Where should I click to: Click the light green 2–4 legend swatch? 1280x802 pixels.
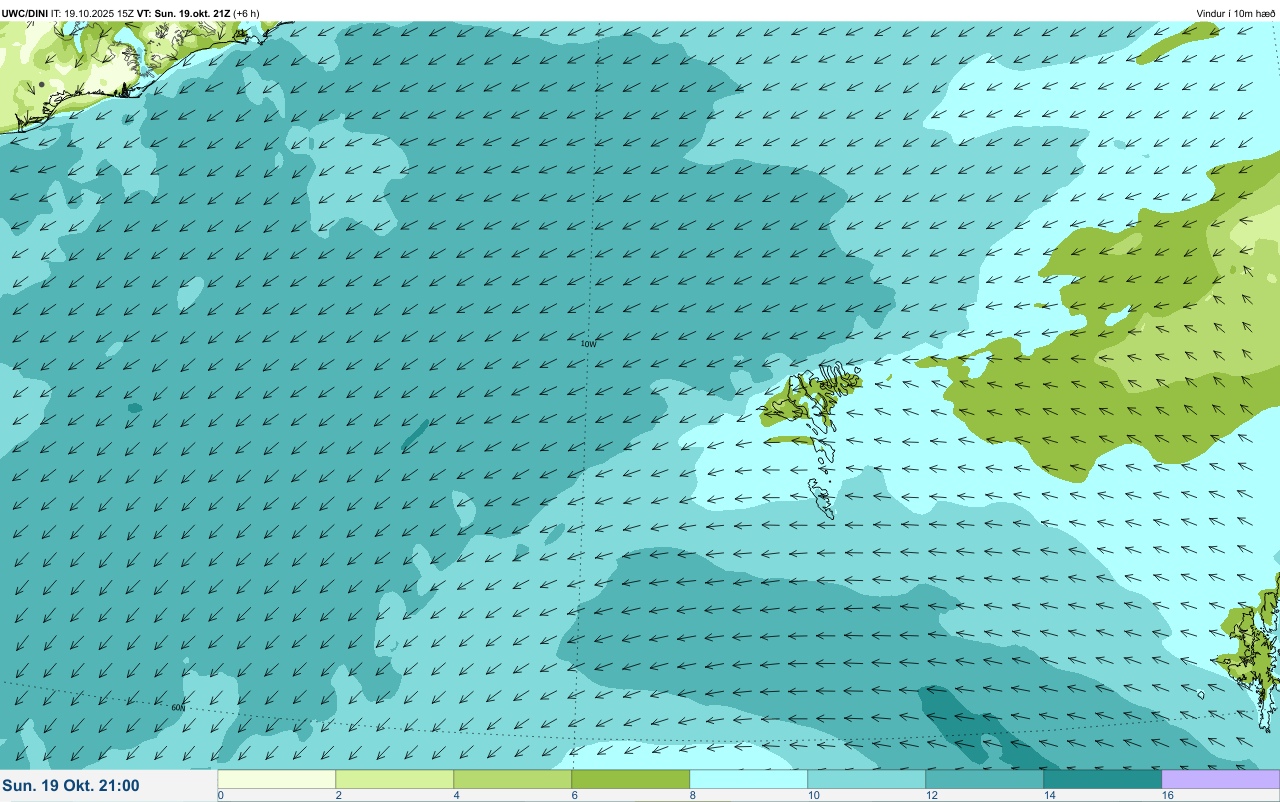(394, 779)
